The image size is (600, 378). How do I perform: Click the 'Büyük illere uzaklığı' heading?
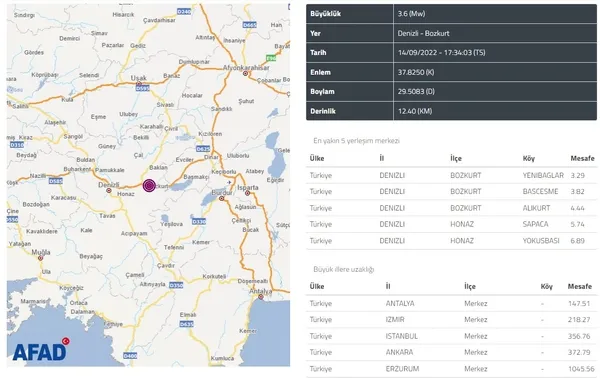[x=343, y=269]
